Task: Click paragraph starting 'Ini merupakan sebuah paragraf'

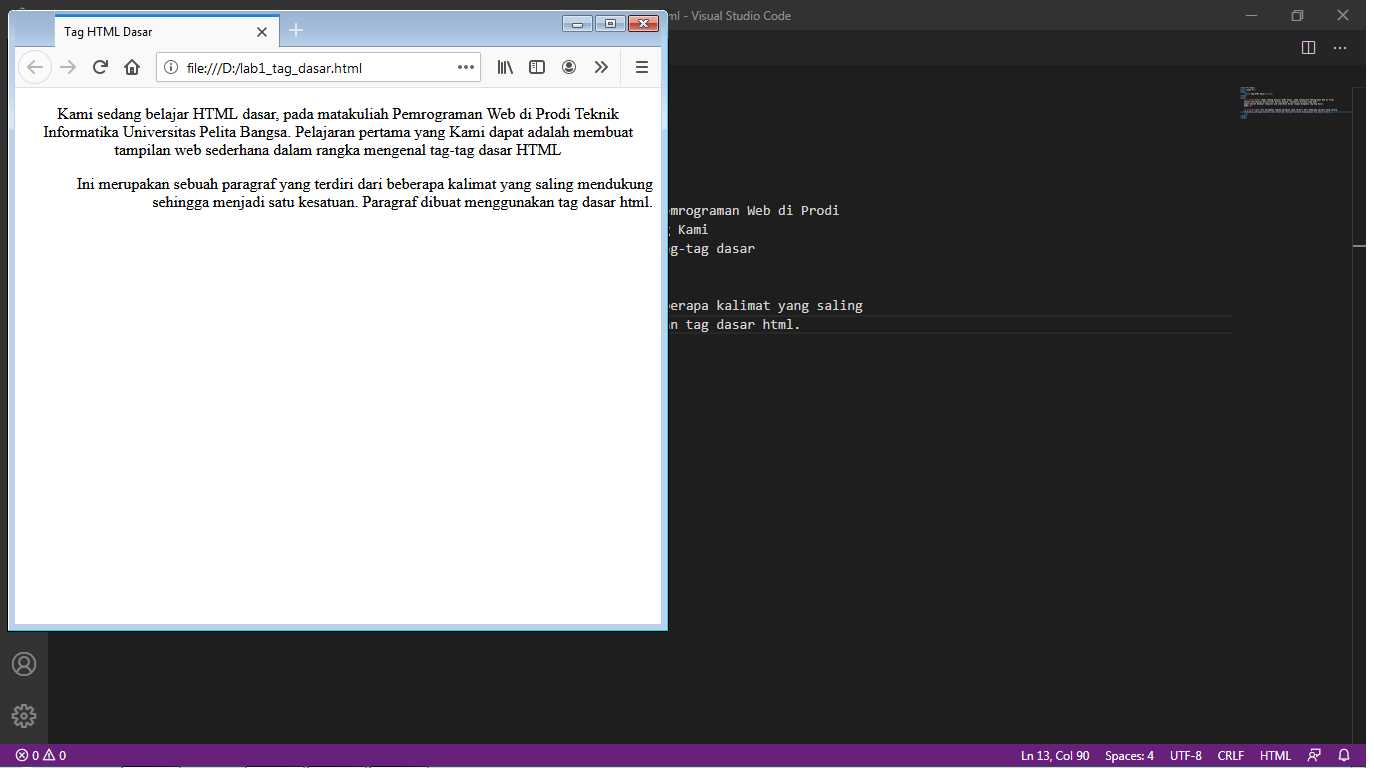Action: click(365, 193)
